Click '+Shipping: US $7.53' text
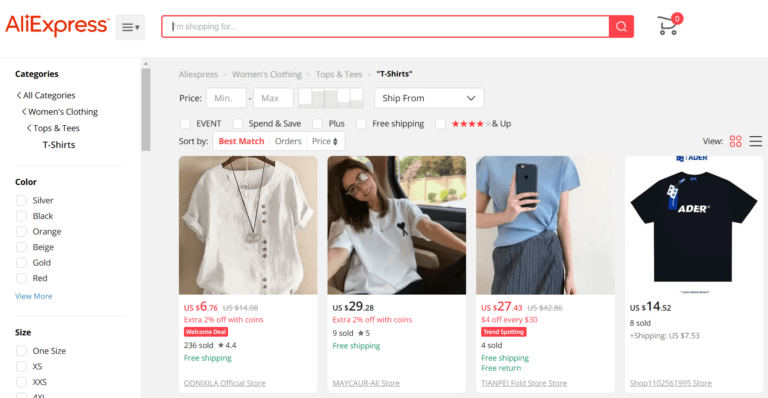The image size is (768, 398). (x=664, y=336)
